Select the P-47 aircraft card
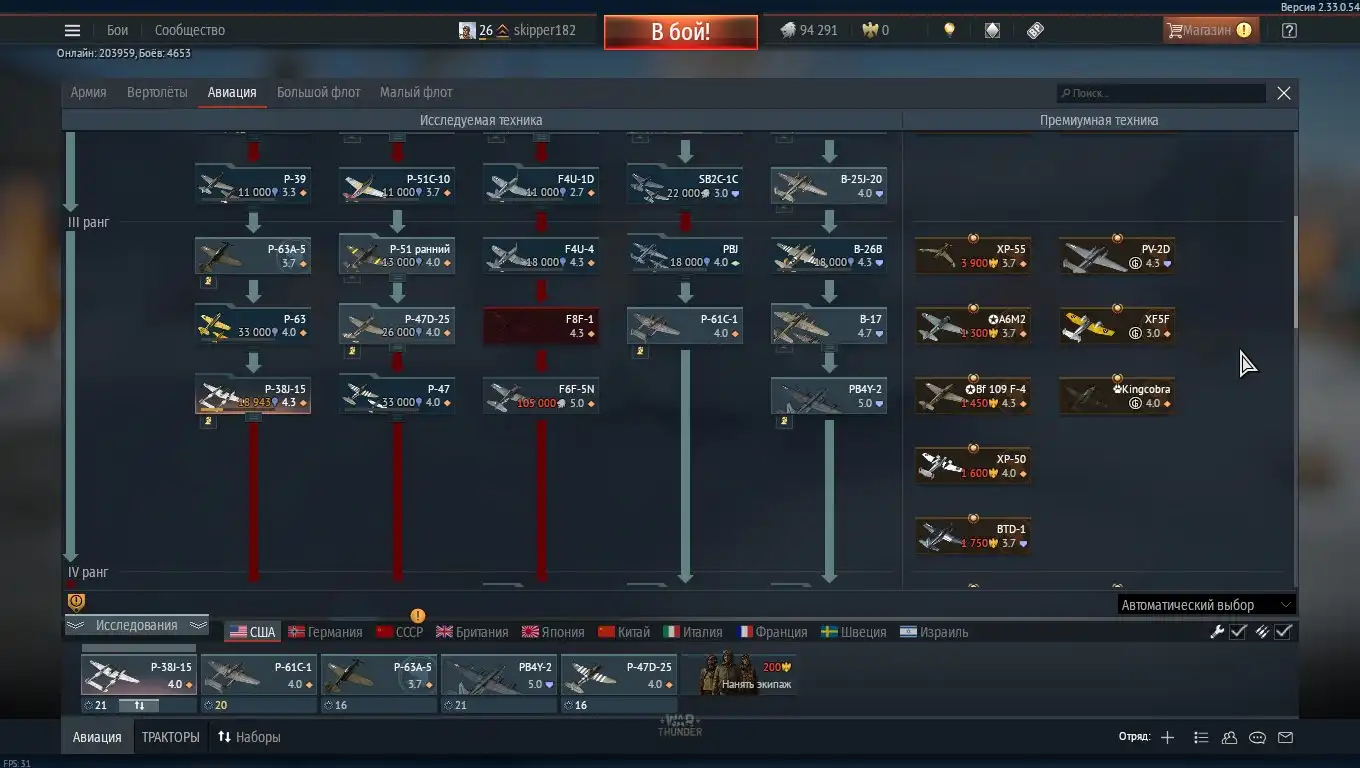The image size is (1360, 768). click(x=397, y=395)
